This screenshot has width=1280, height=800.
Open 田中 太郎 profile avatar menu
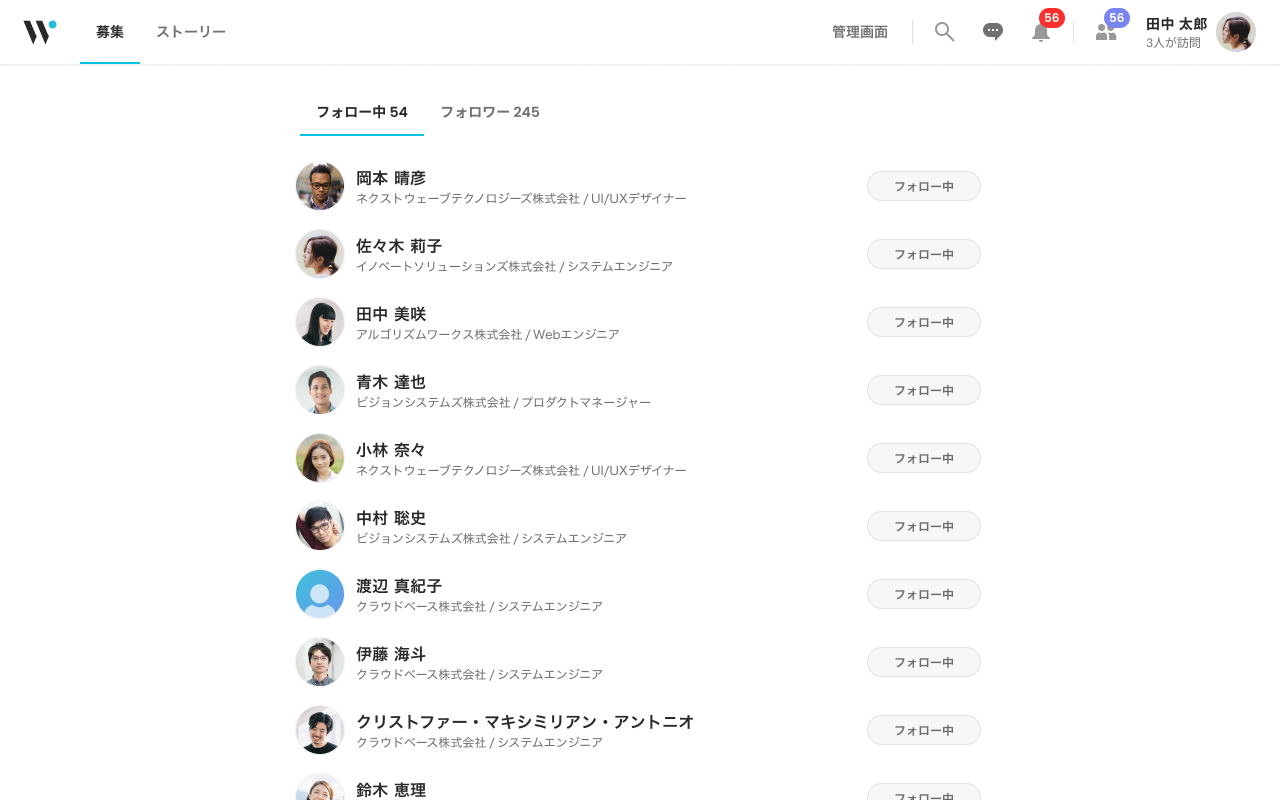tap(1236, 32)
